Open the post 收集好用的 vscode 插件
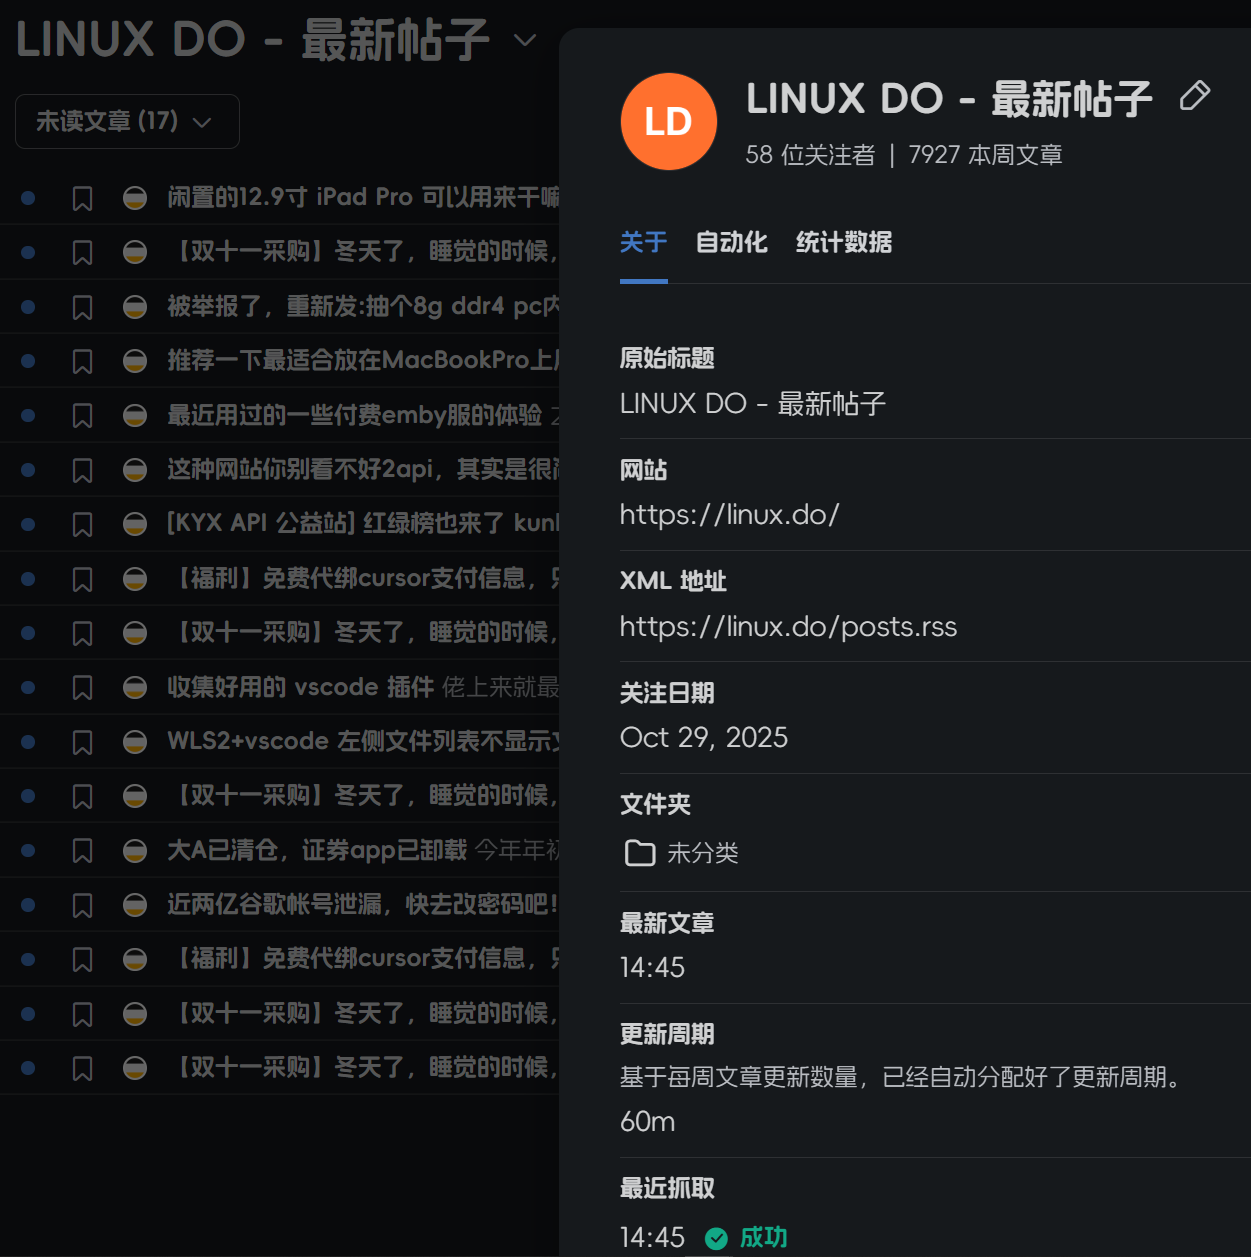 point(301,687)
